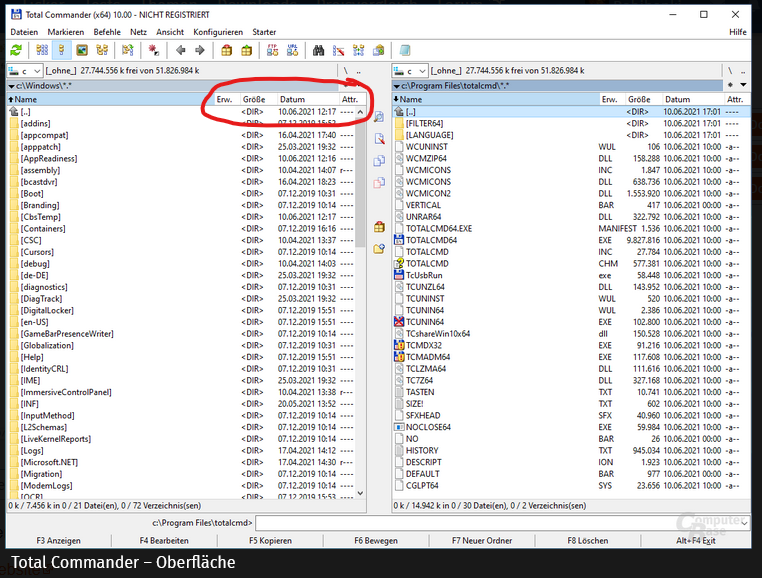Click the F7 Neuer Ordner button
The width and height of the screenshot is (762, 578).
482,541
